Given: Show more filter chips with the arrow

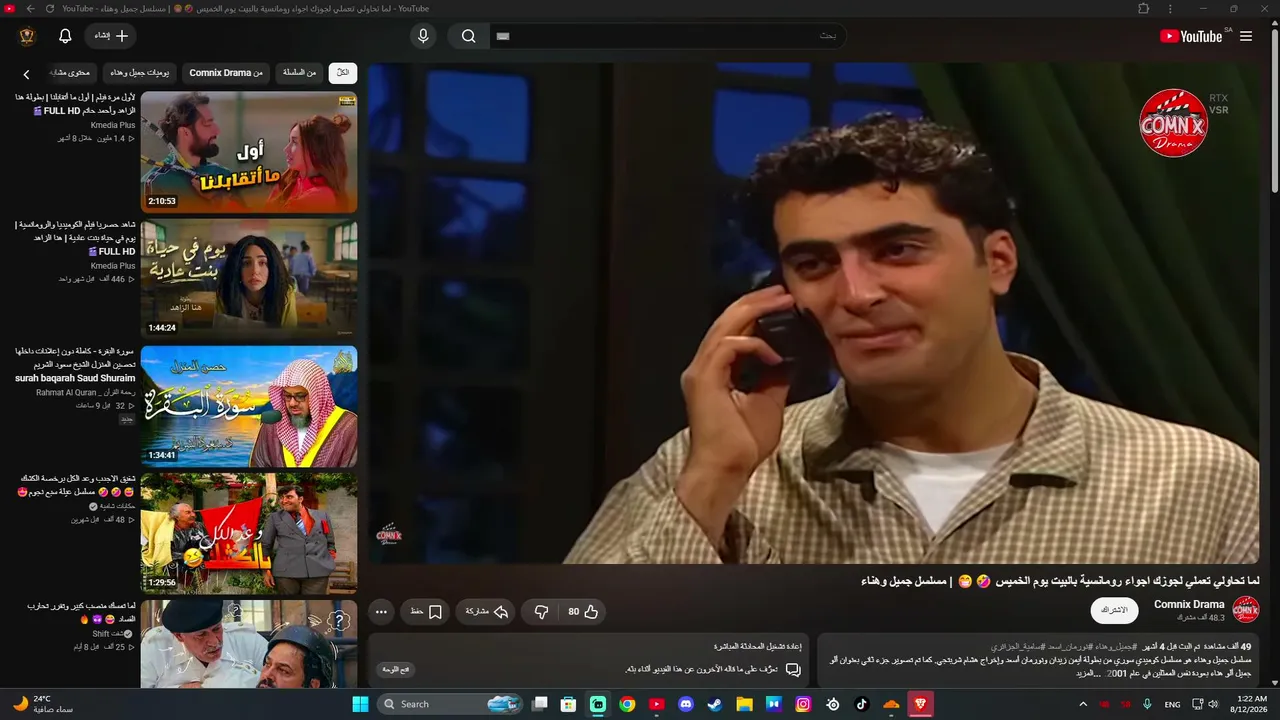Looking at the screenshot, I should [26, 74].
